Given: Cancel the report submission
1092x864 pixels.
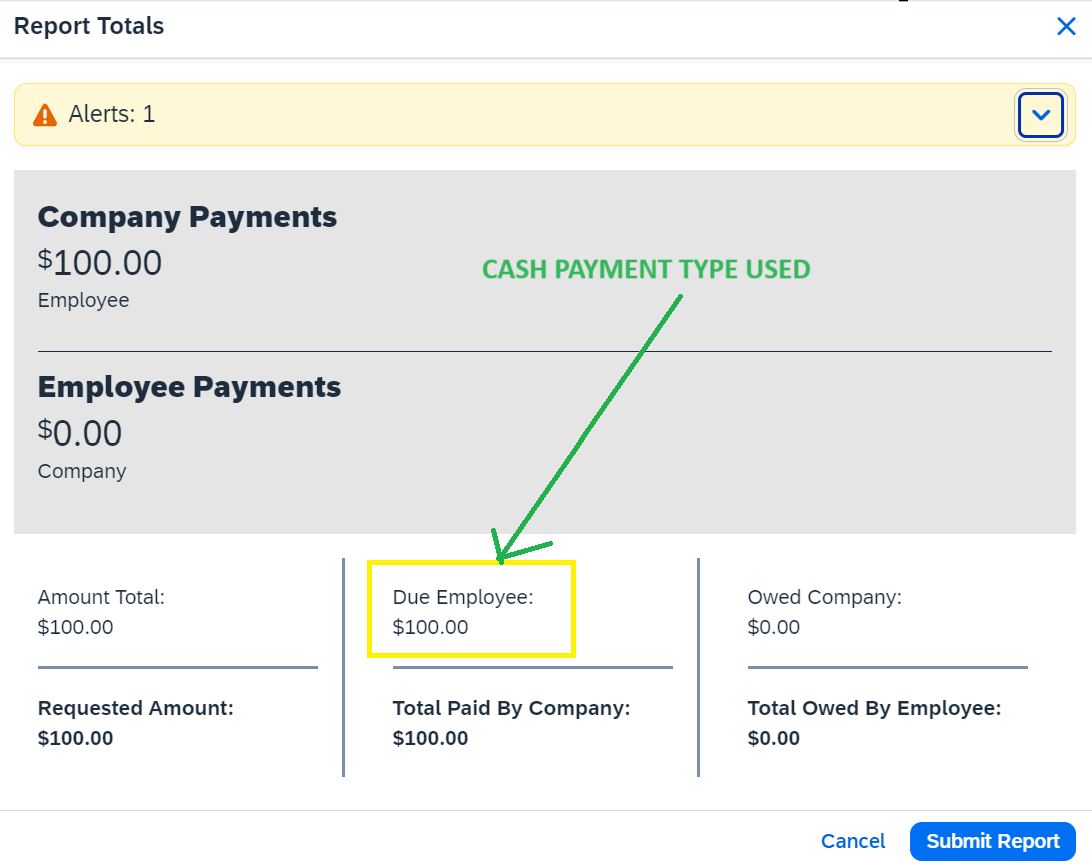Looking at the screenshot, I should [853, 841].
